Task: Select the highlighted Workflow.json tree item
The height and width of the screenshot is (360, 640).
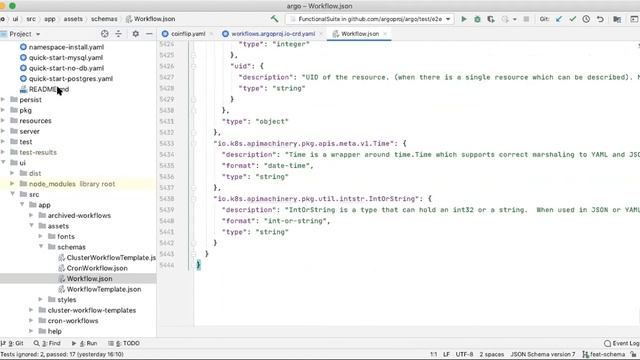Action: pyautogui.click(x=78, y=278)
